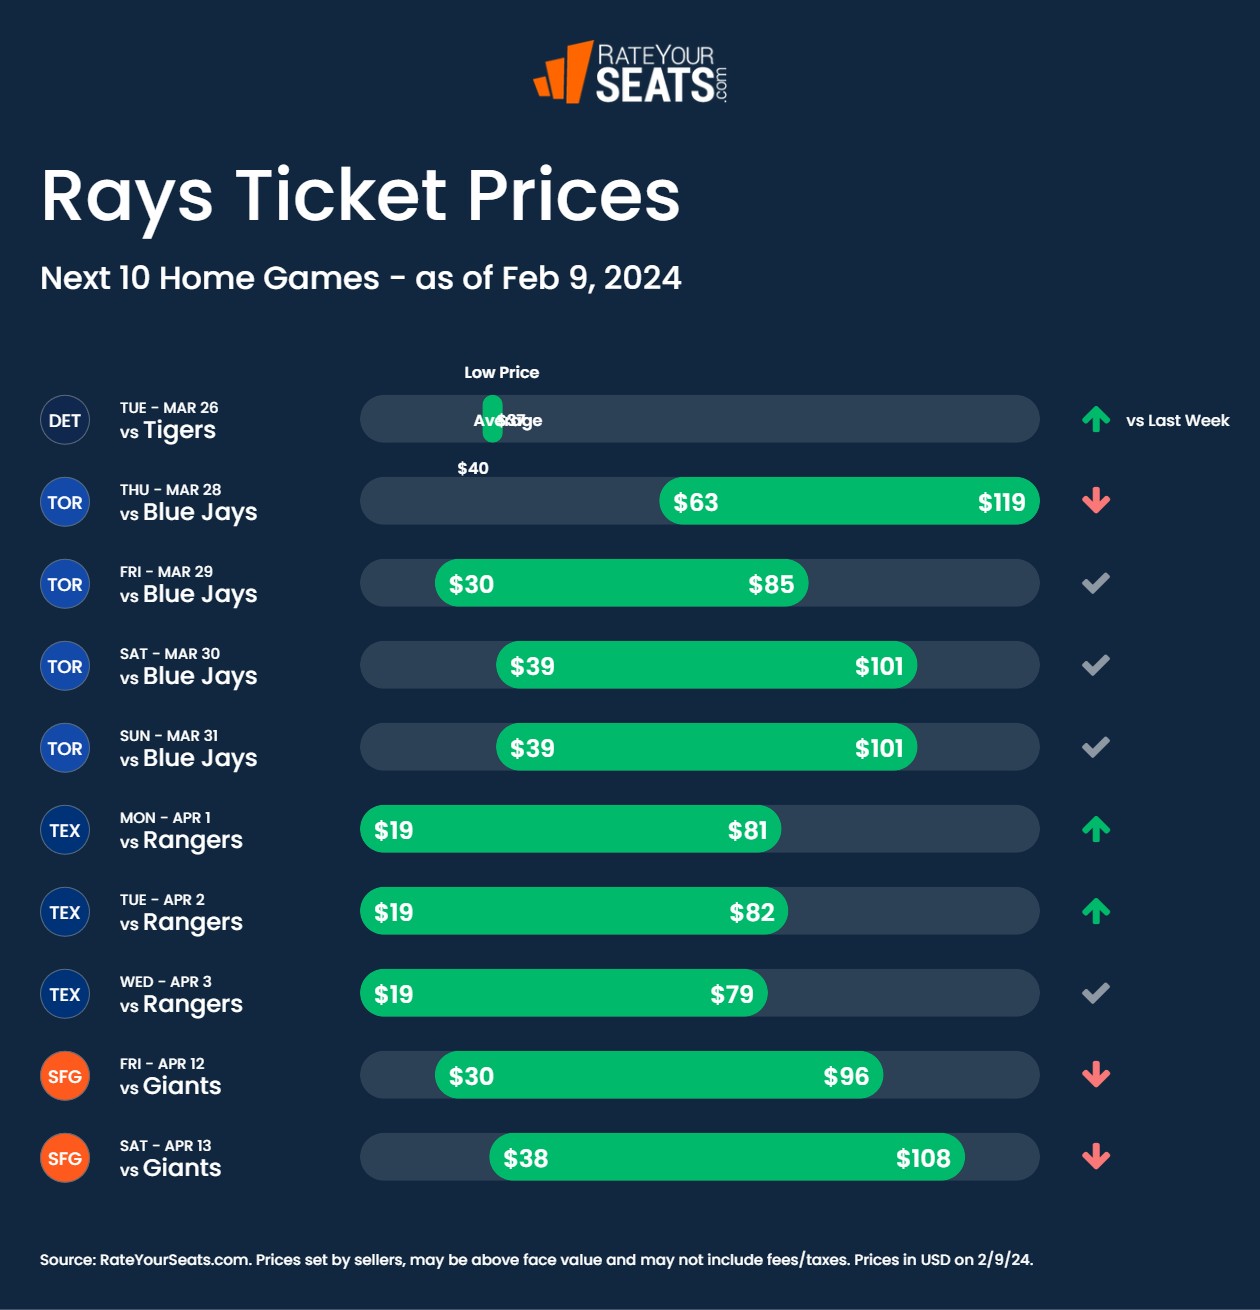Click the SFG badge for Sat Apr 13
1260x1310 pixels.
point(65,1158)
